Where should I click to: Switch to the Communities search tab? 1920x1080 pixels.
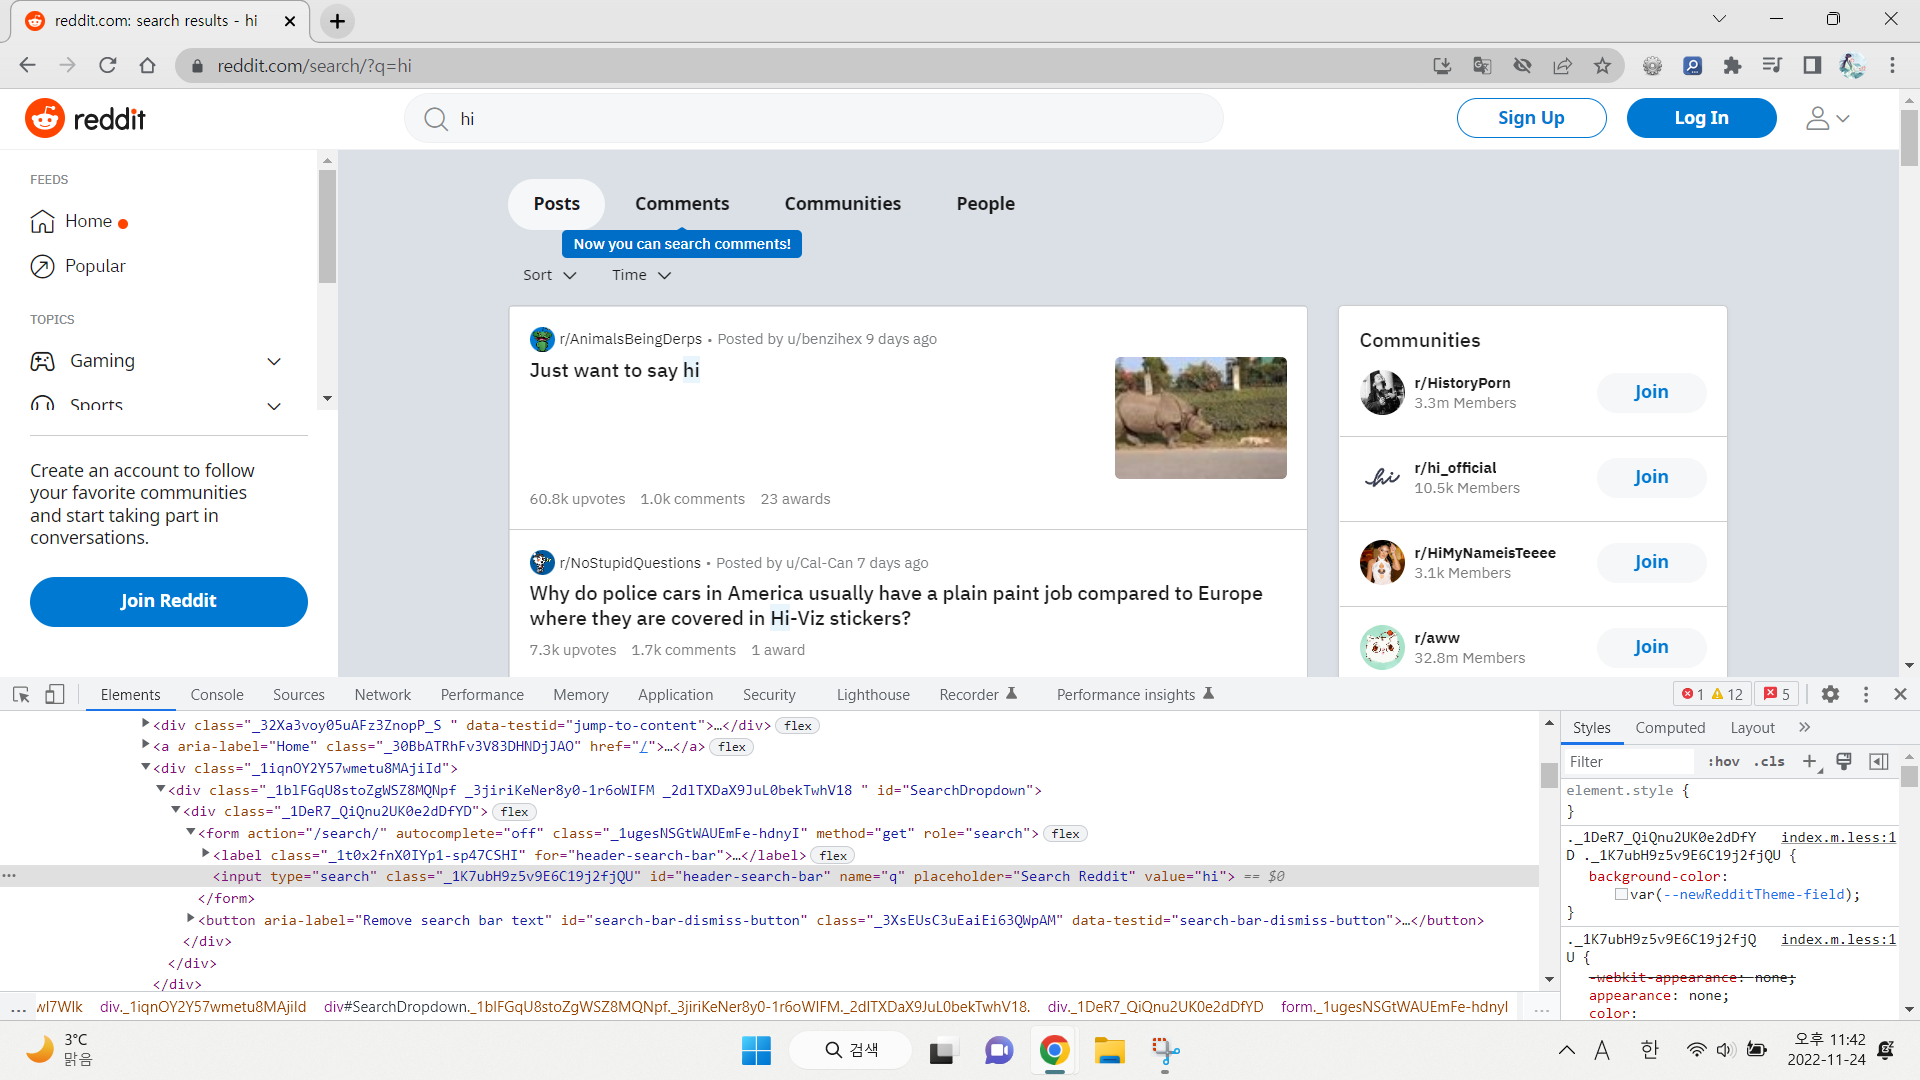843,204
